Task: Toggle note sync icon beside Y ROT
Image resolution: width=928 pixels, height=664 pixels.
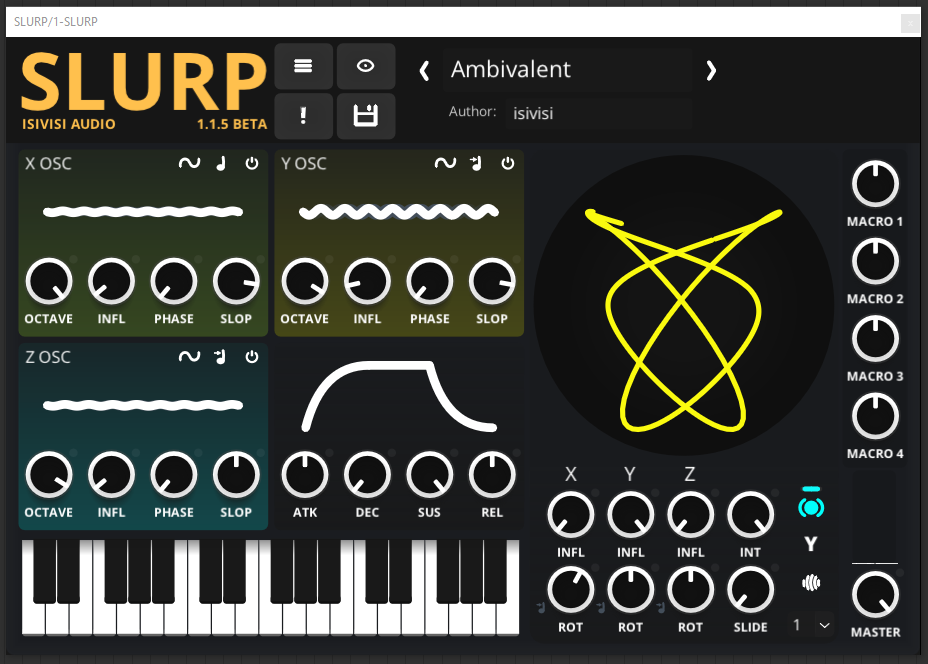Action: click(x=601, y=607)
